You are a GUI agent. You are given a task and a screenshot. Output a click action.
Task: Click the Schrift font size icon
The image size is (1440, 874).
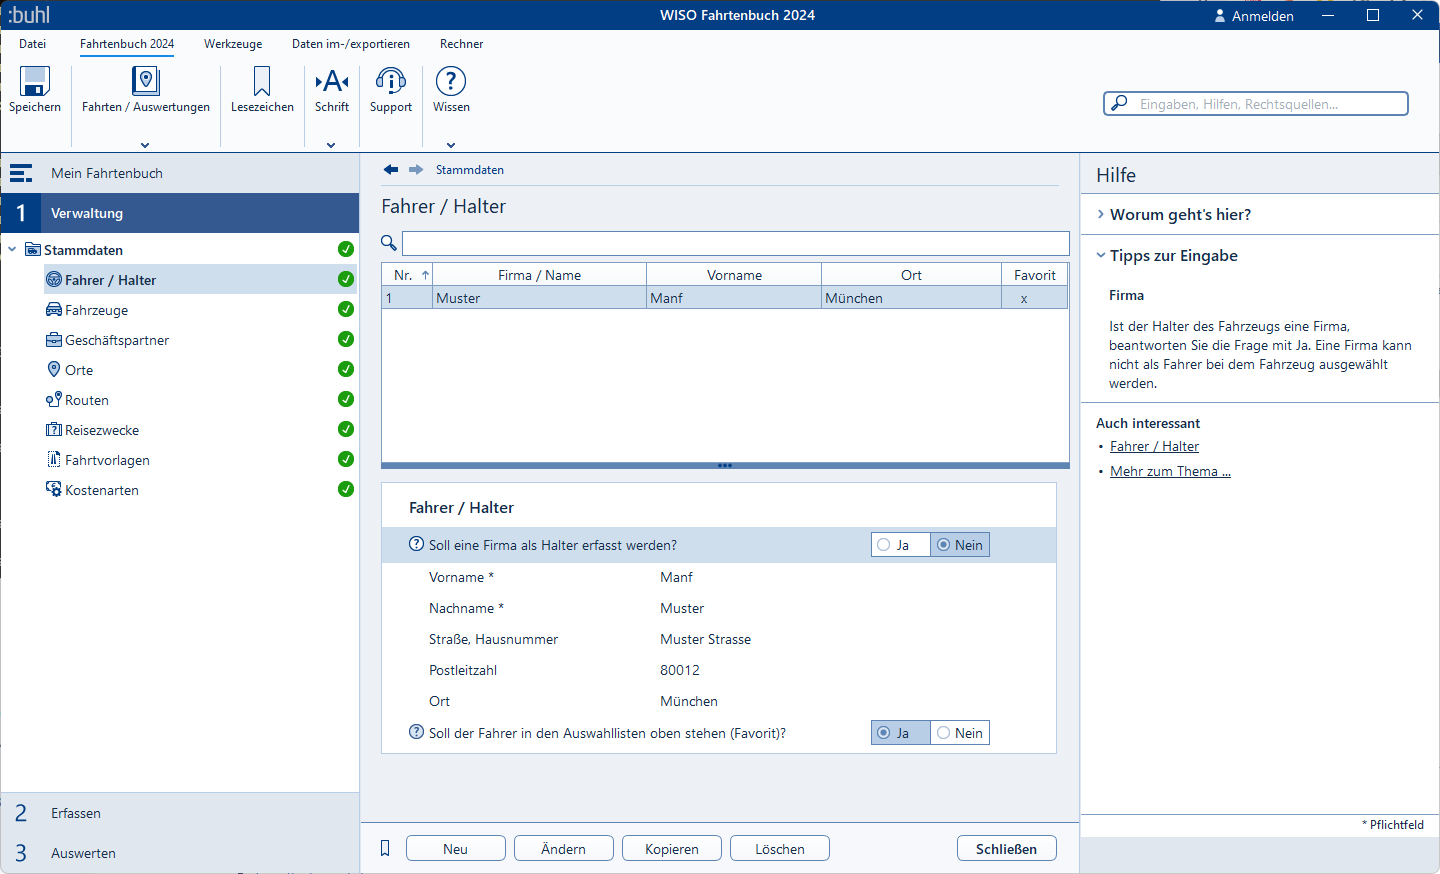332,81
